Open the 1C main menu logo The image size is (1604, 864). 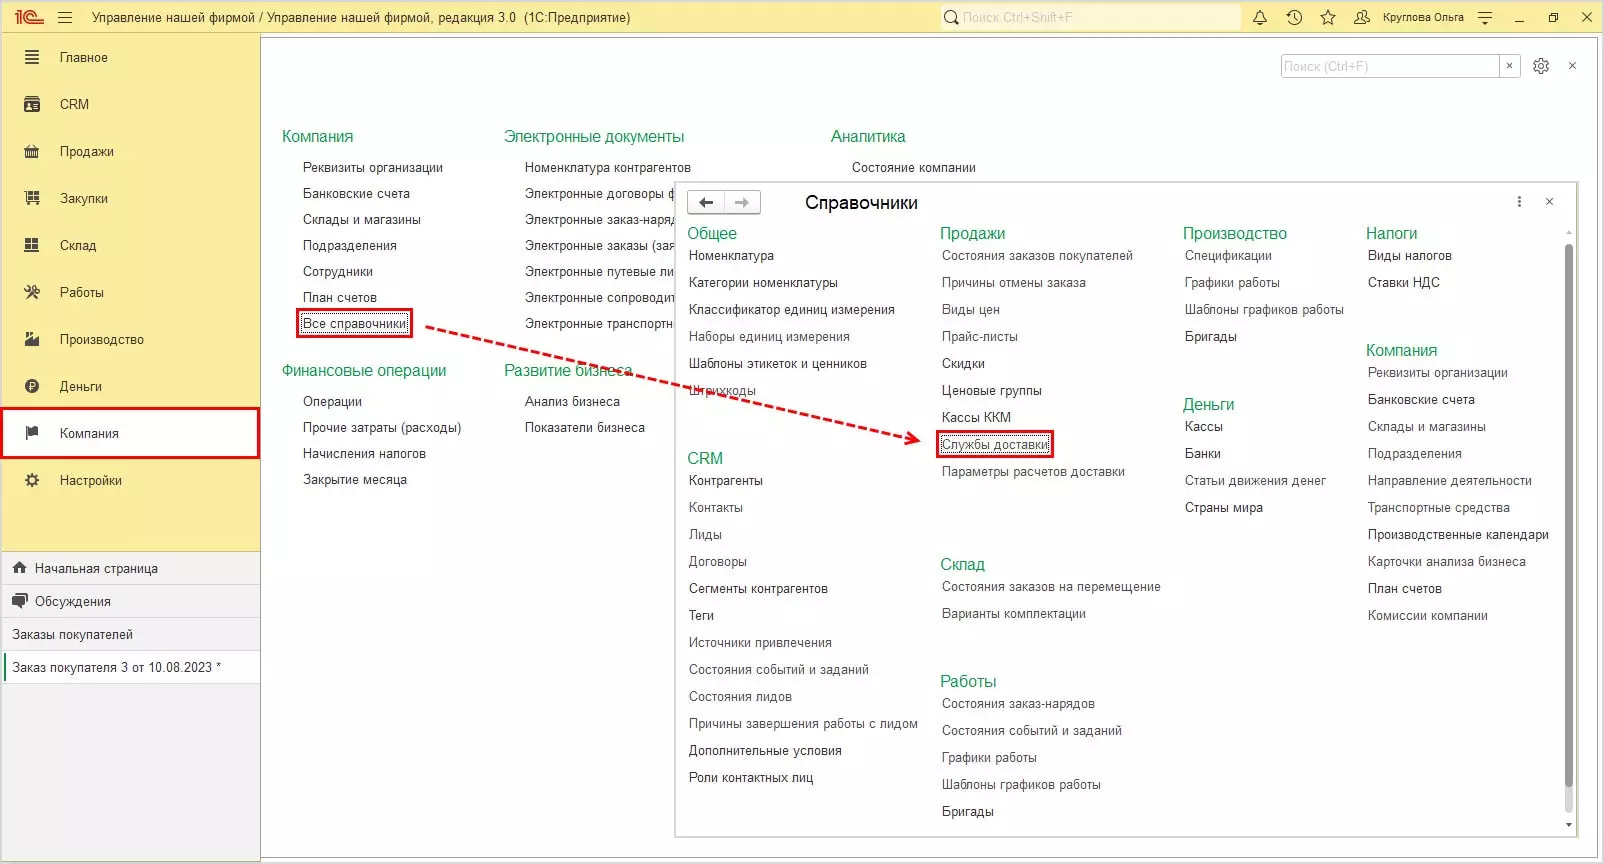(29, 17)
